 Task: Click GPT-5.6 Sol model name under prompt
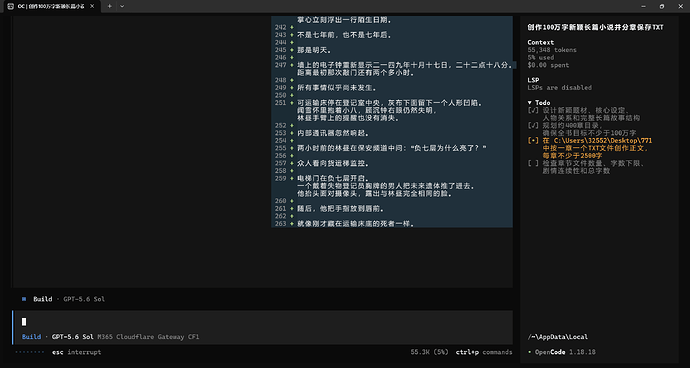[x=73, y=337]
